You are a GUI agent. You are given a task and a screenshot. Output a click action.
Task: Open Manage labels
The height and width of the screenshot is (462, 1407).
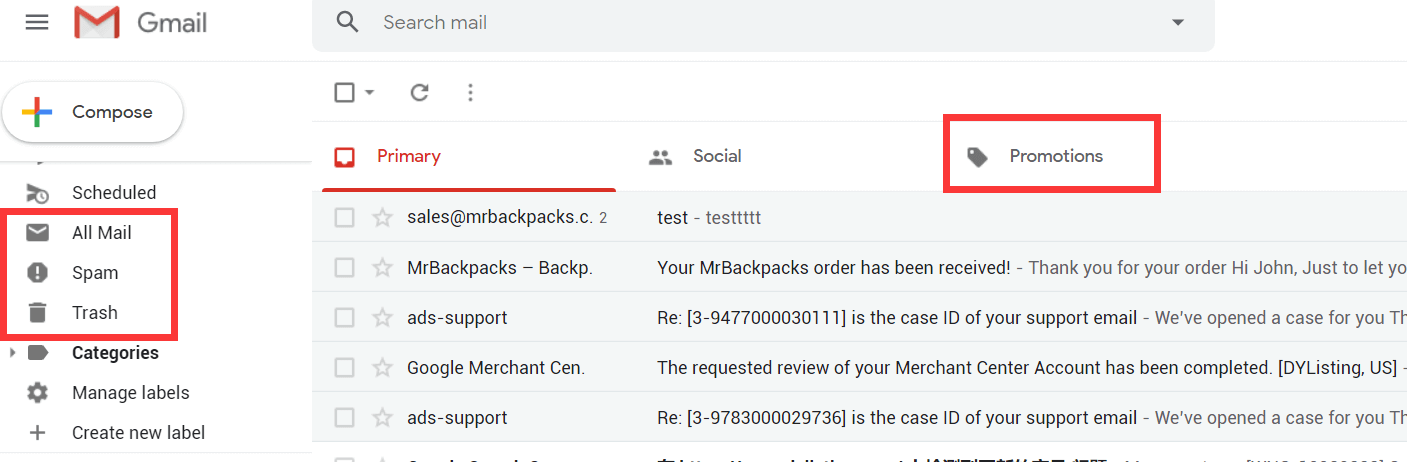tap(131, 393)
